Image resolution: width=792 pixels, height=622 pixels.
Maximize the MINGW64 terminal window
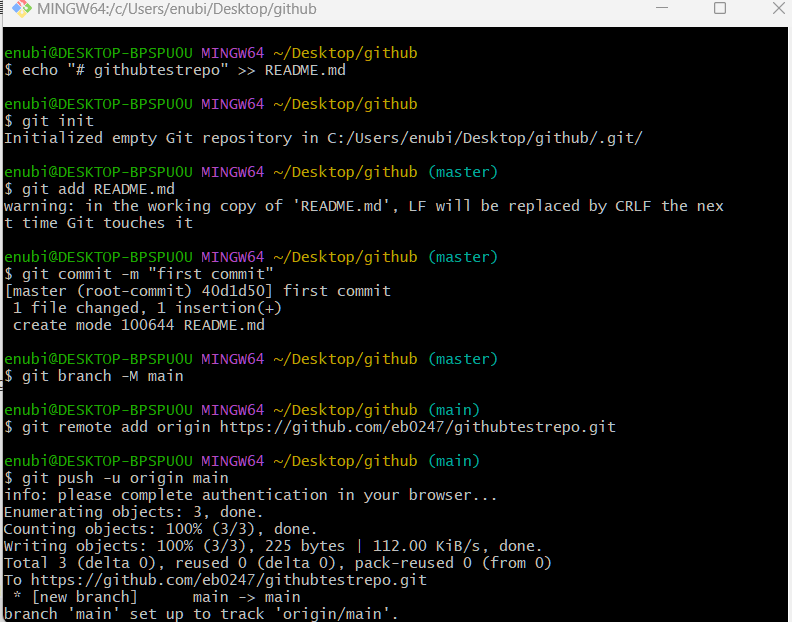coord(720,8)
